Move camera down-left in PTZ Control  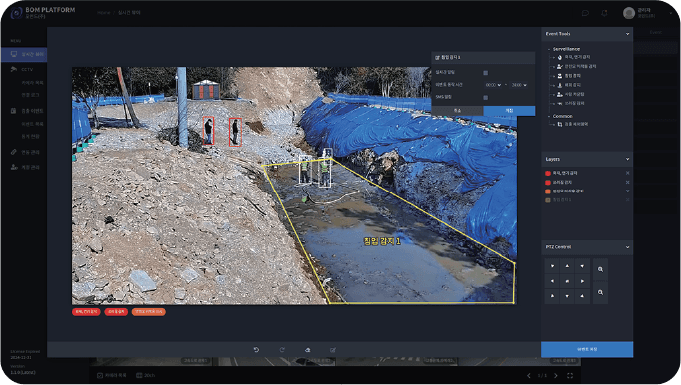point(552,296)
